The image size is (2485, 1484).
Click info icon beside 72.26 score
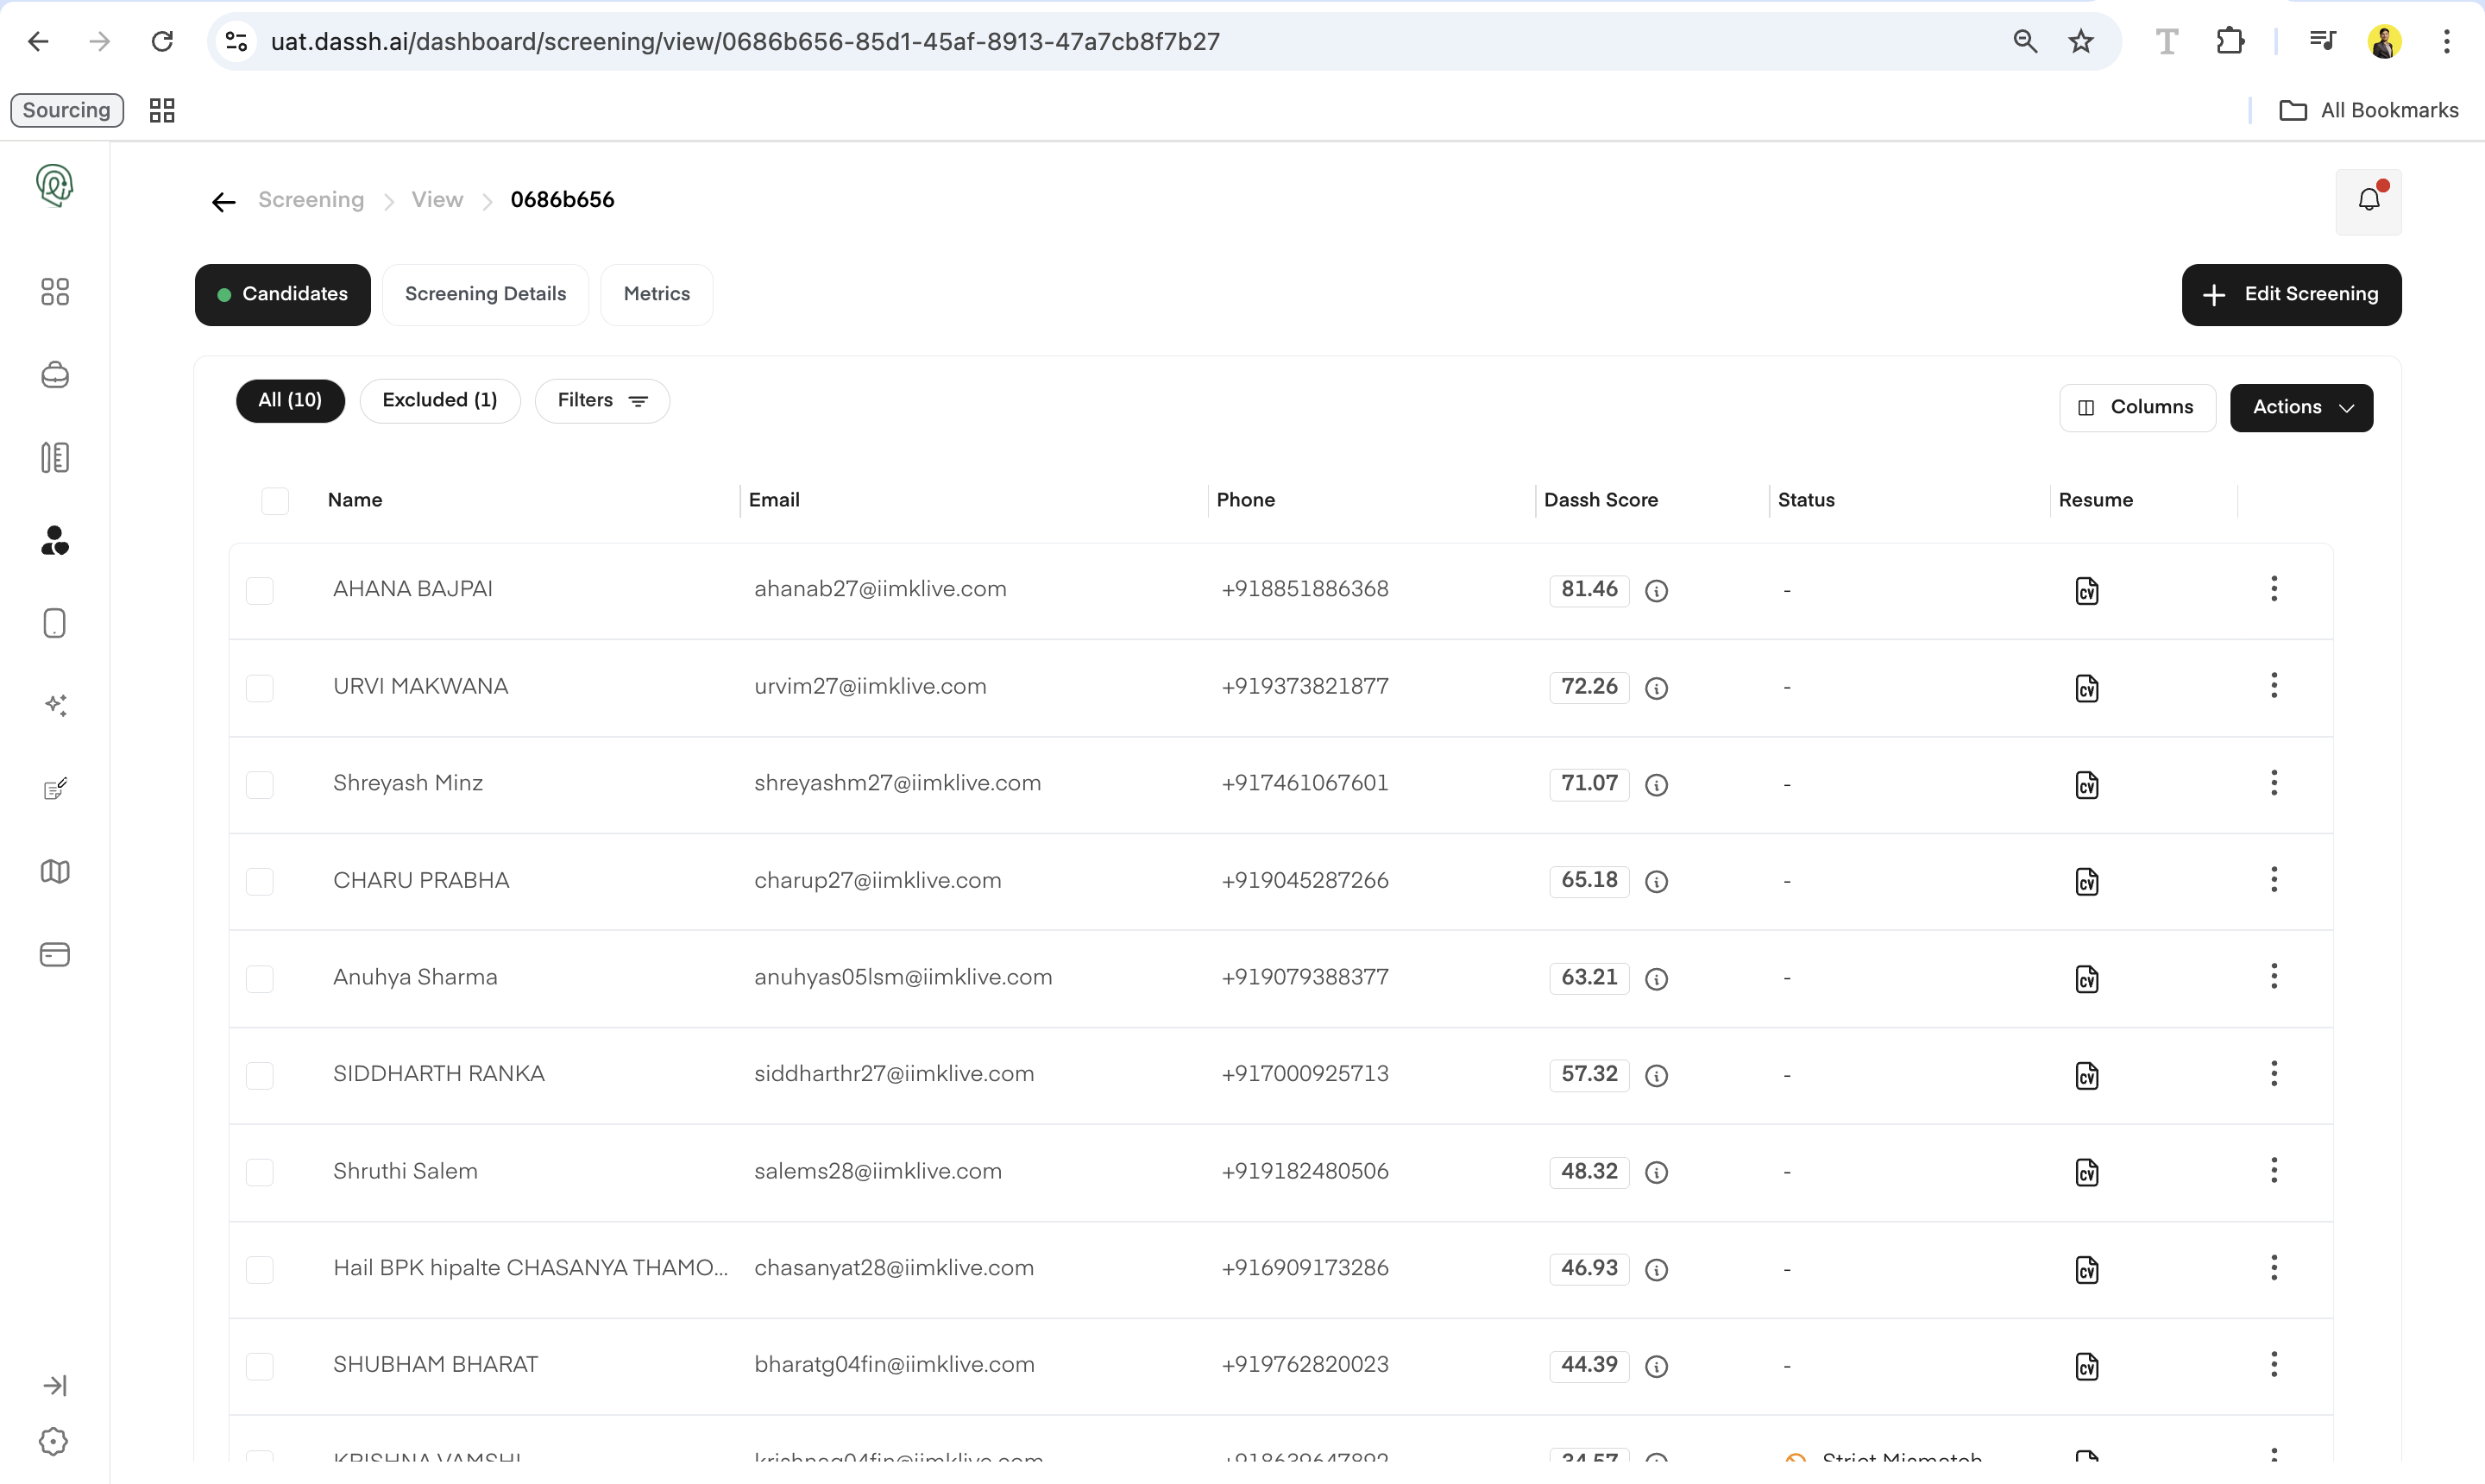tap(1656, 688)
